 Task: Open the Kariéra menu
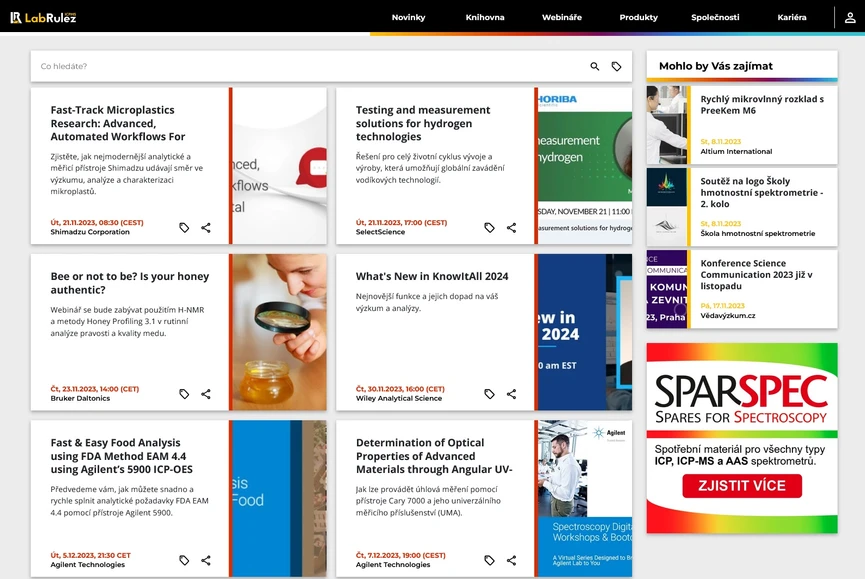[x=792, y=17]
